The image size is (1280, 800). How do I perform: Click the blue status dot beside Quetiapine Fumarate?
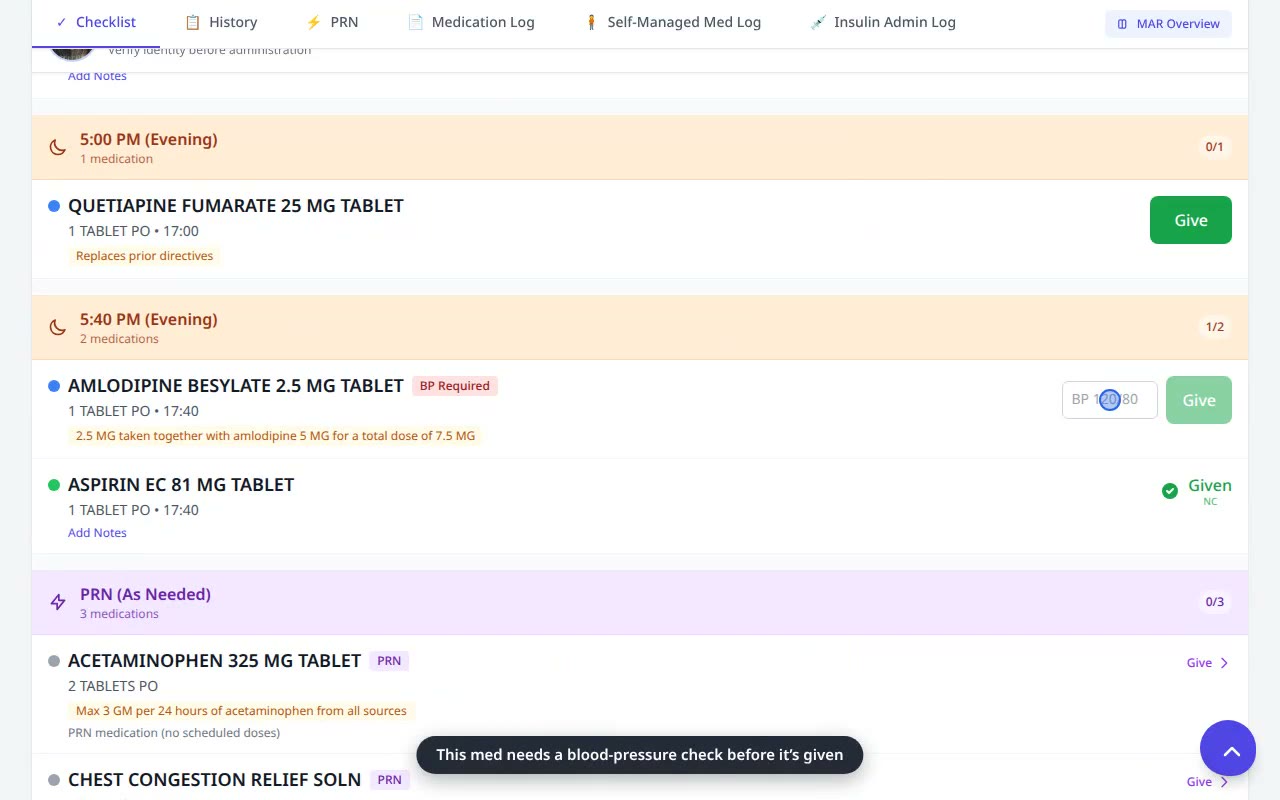coord(54,206)
